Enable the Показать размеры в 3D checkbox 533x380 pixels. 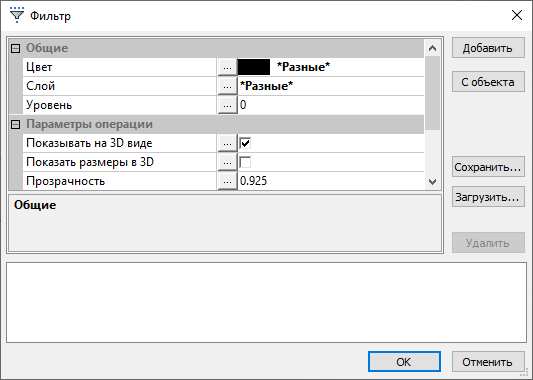pyautogui.click(x=245, y=162)
